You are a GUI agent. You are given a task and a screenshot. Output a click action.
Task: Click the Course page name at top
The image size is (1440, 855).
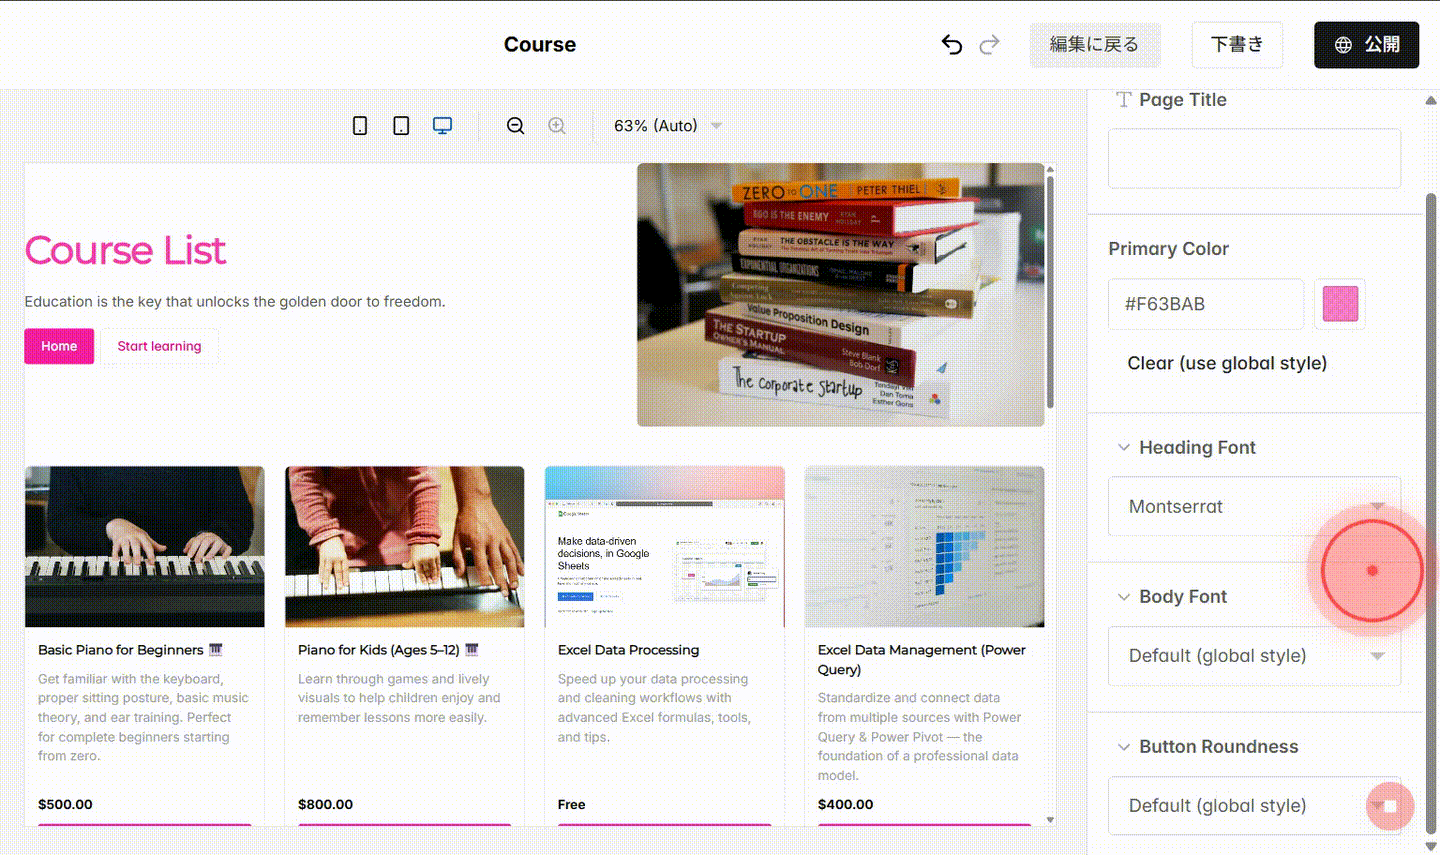click(x=540, y=44)
